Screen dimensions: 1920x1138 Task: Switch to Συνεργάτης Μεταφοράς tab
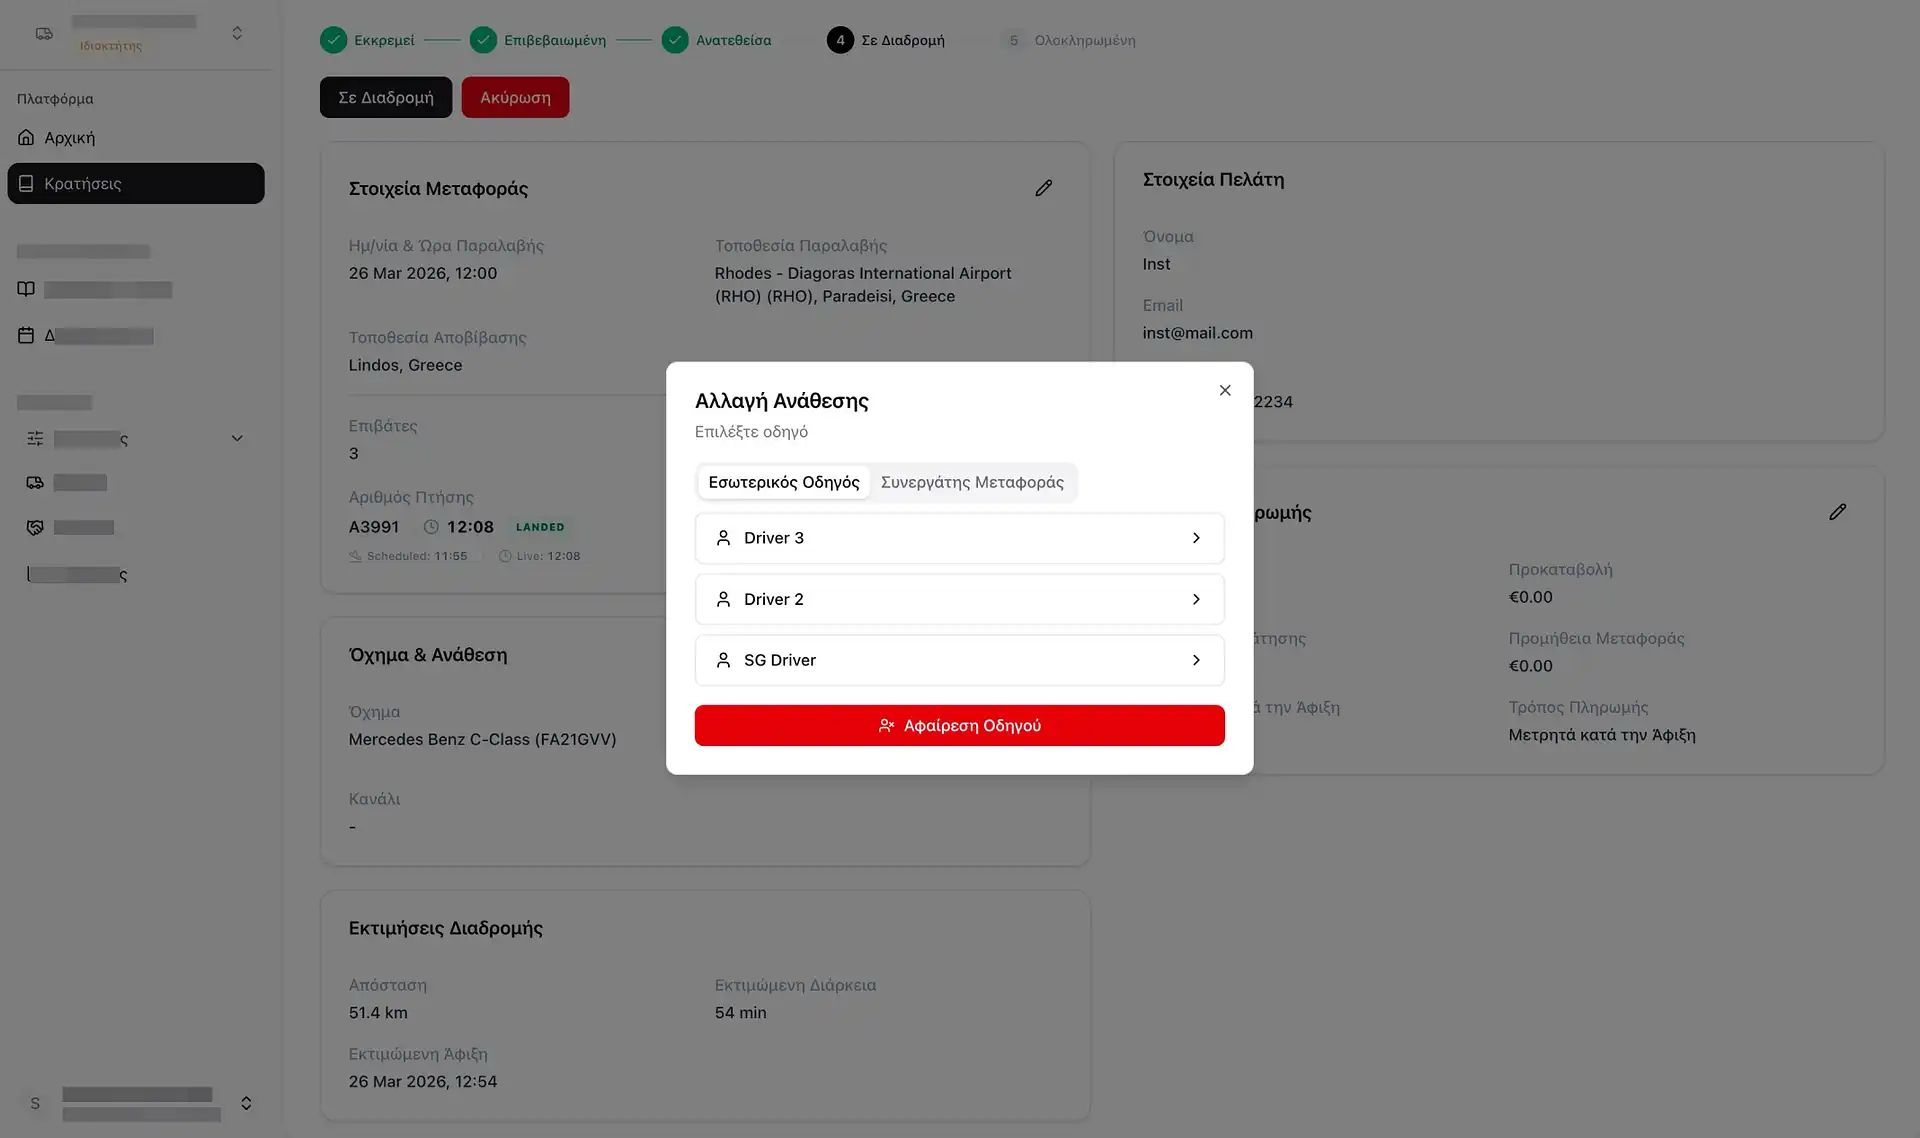(971, 482)
